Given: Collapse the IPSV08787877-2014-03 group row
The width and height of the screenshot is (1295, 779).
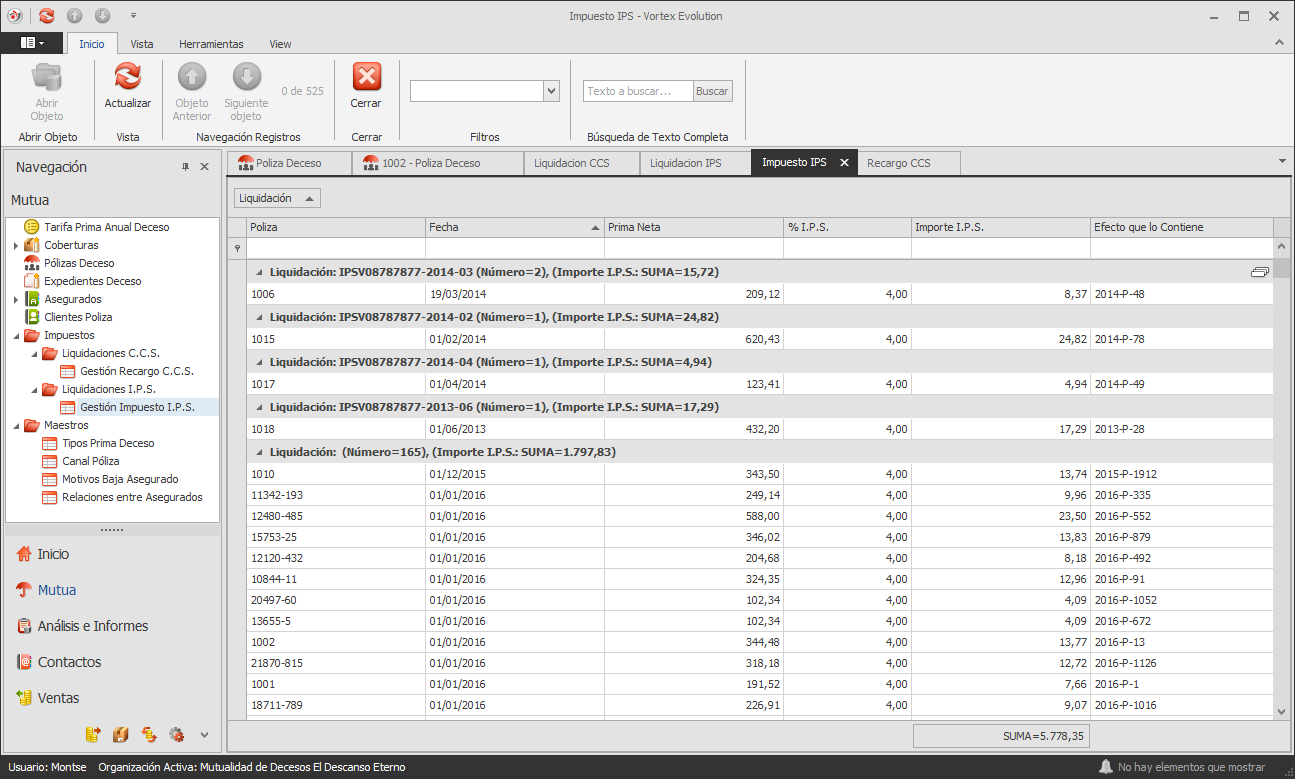Looking at the screenshot, I should click(x=259, y=272).
